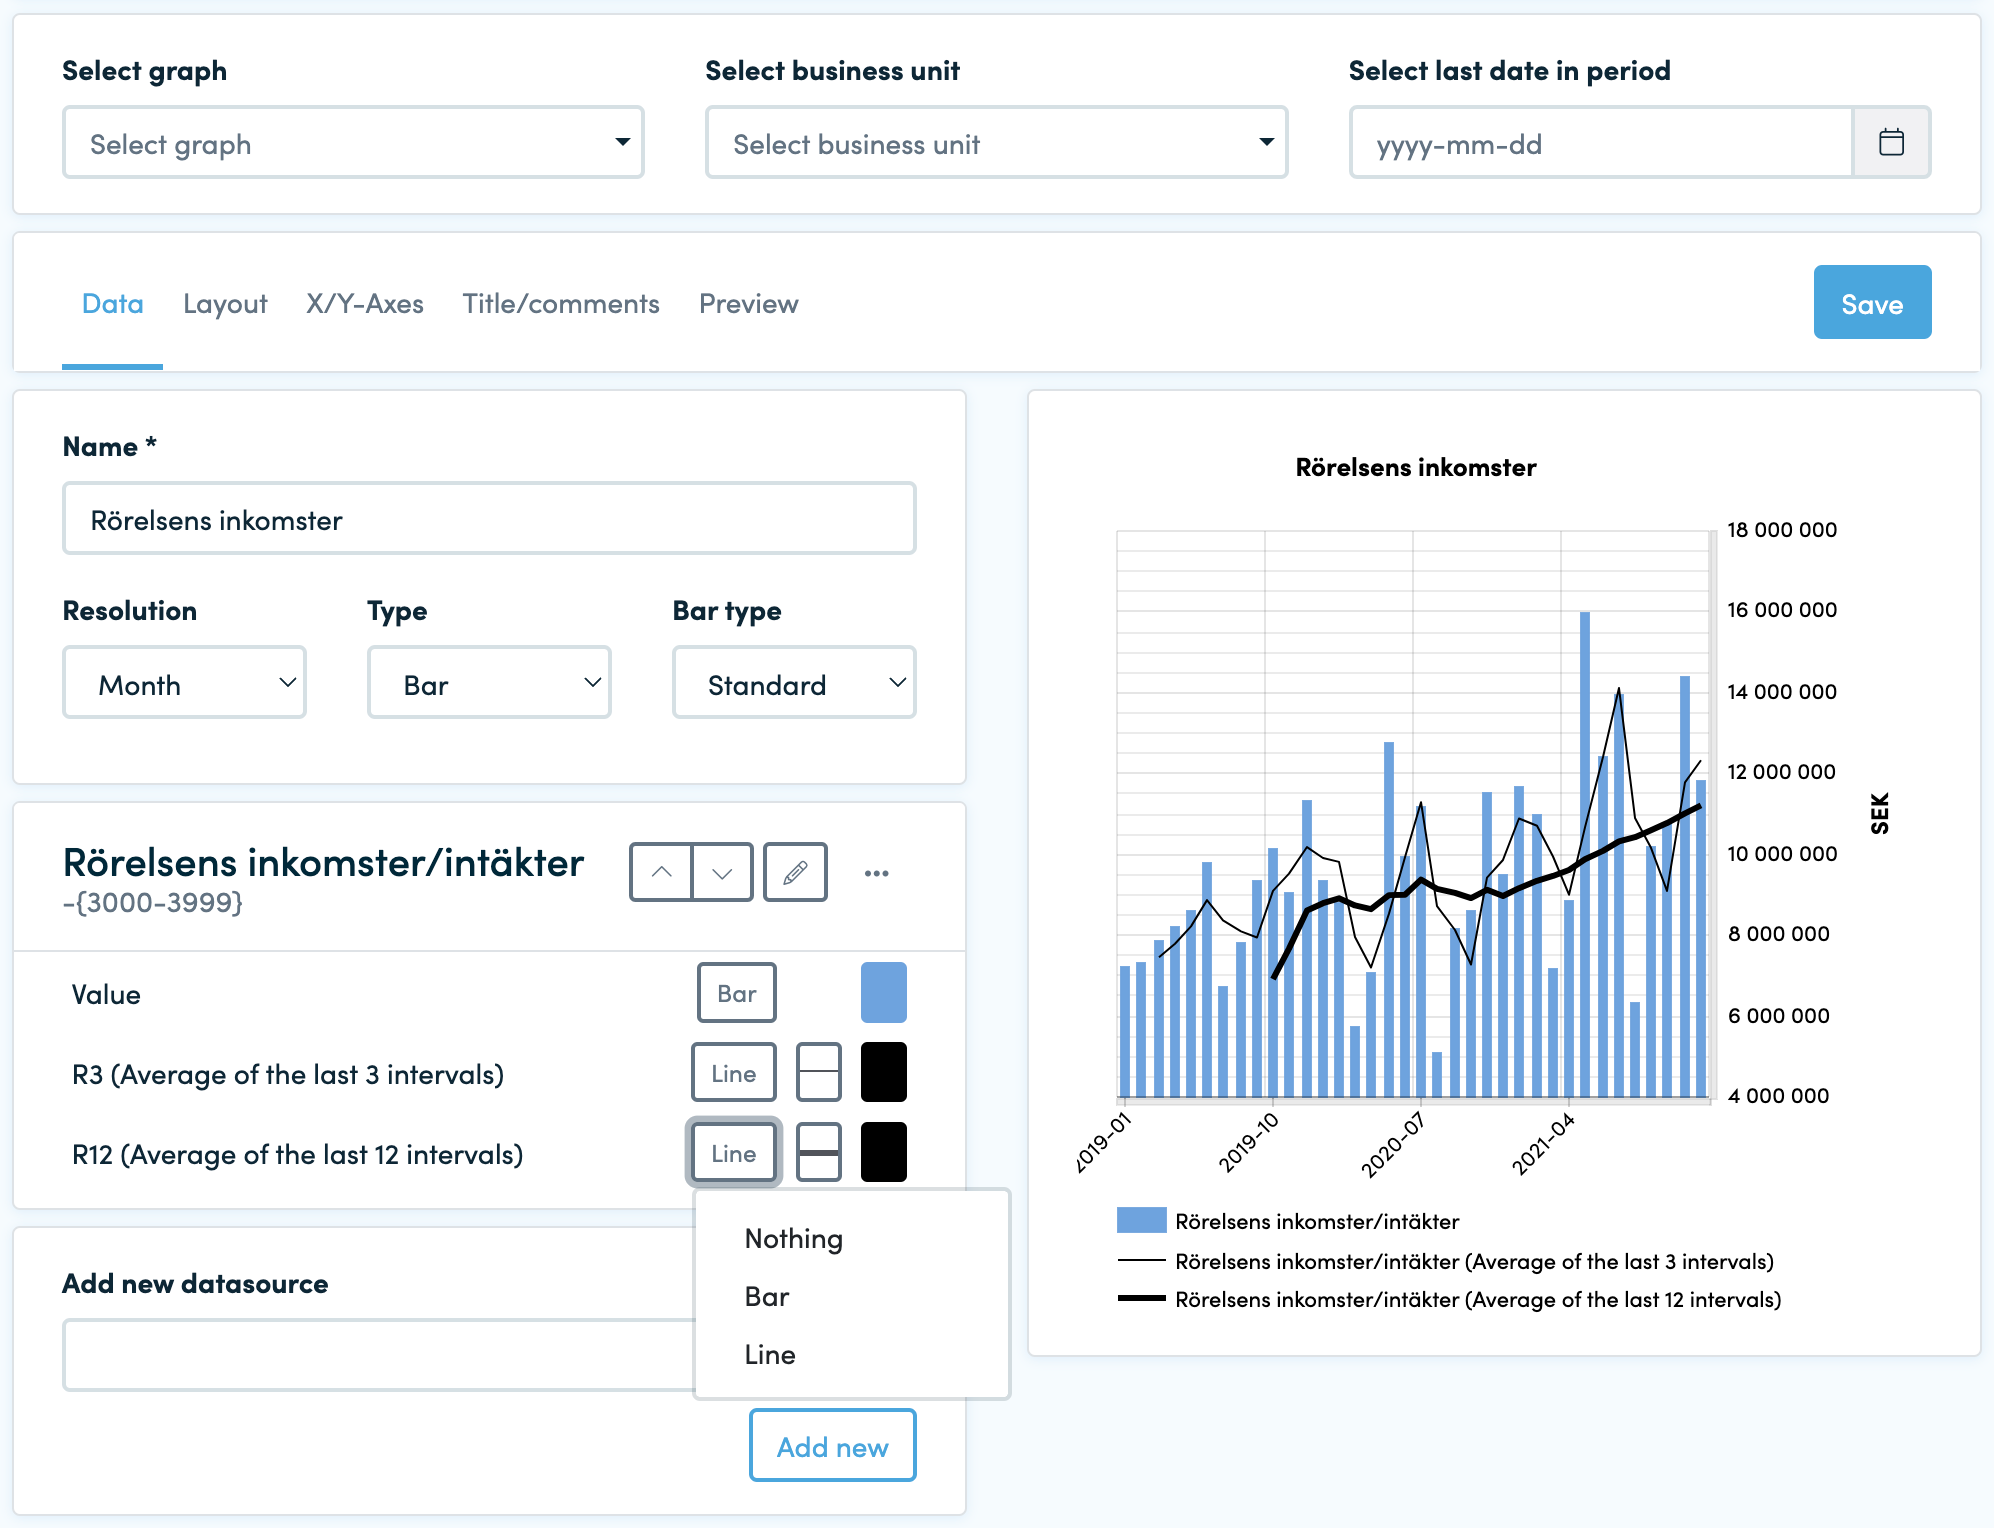Open the Resolution Month dropdown

[184, 683]
